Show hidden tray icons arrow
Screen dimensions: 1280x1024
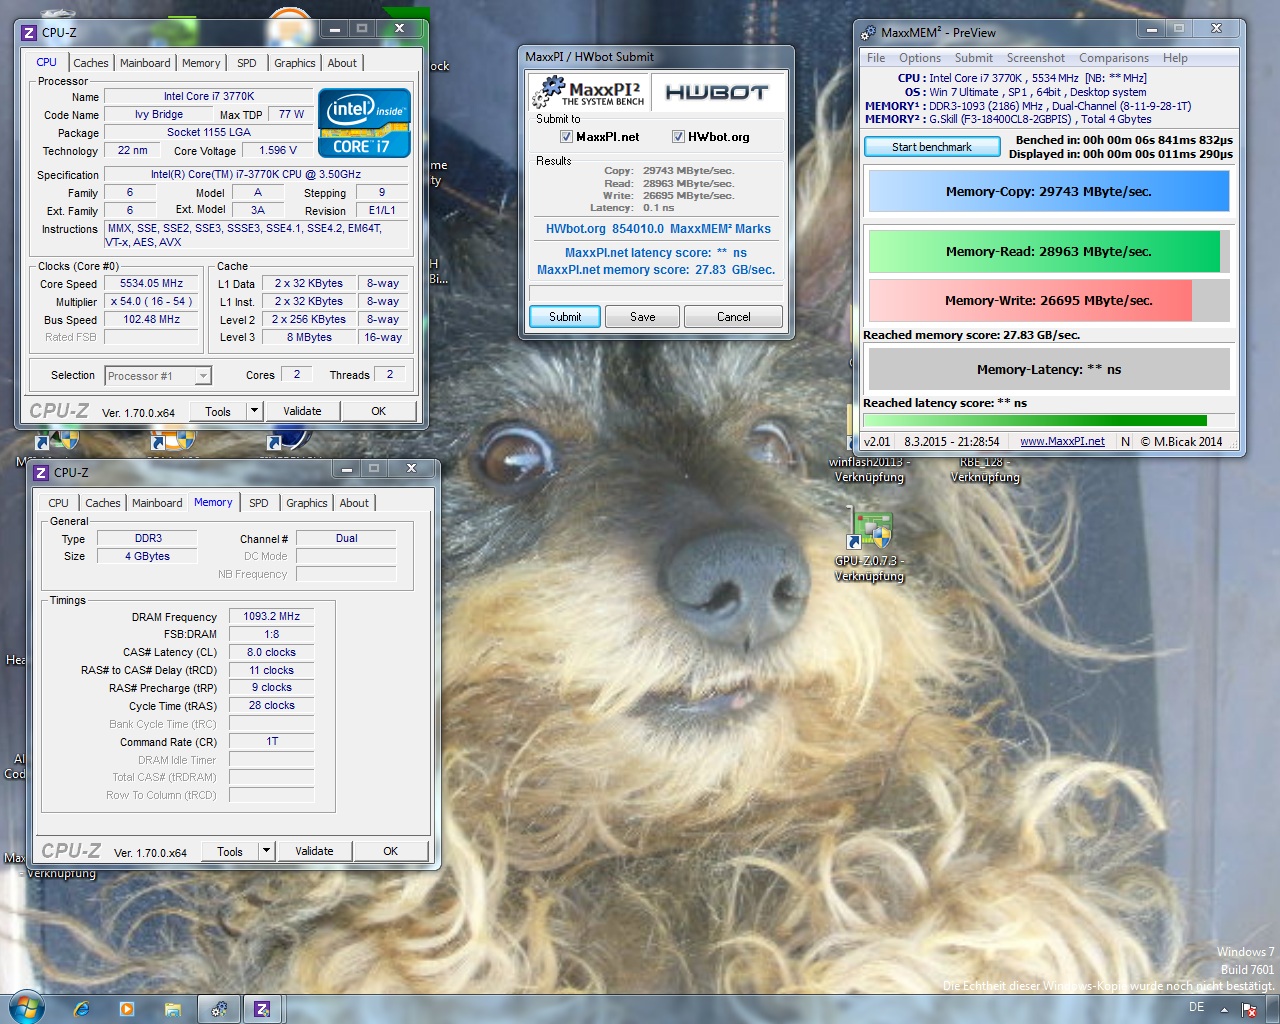click(1224, 1010)
